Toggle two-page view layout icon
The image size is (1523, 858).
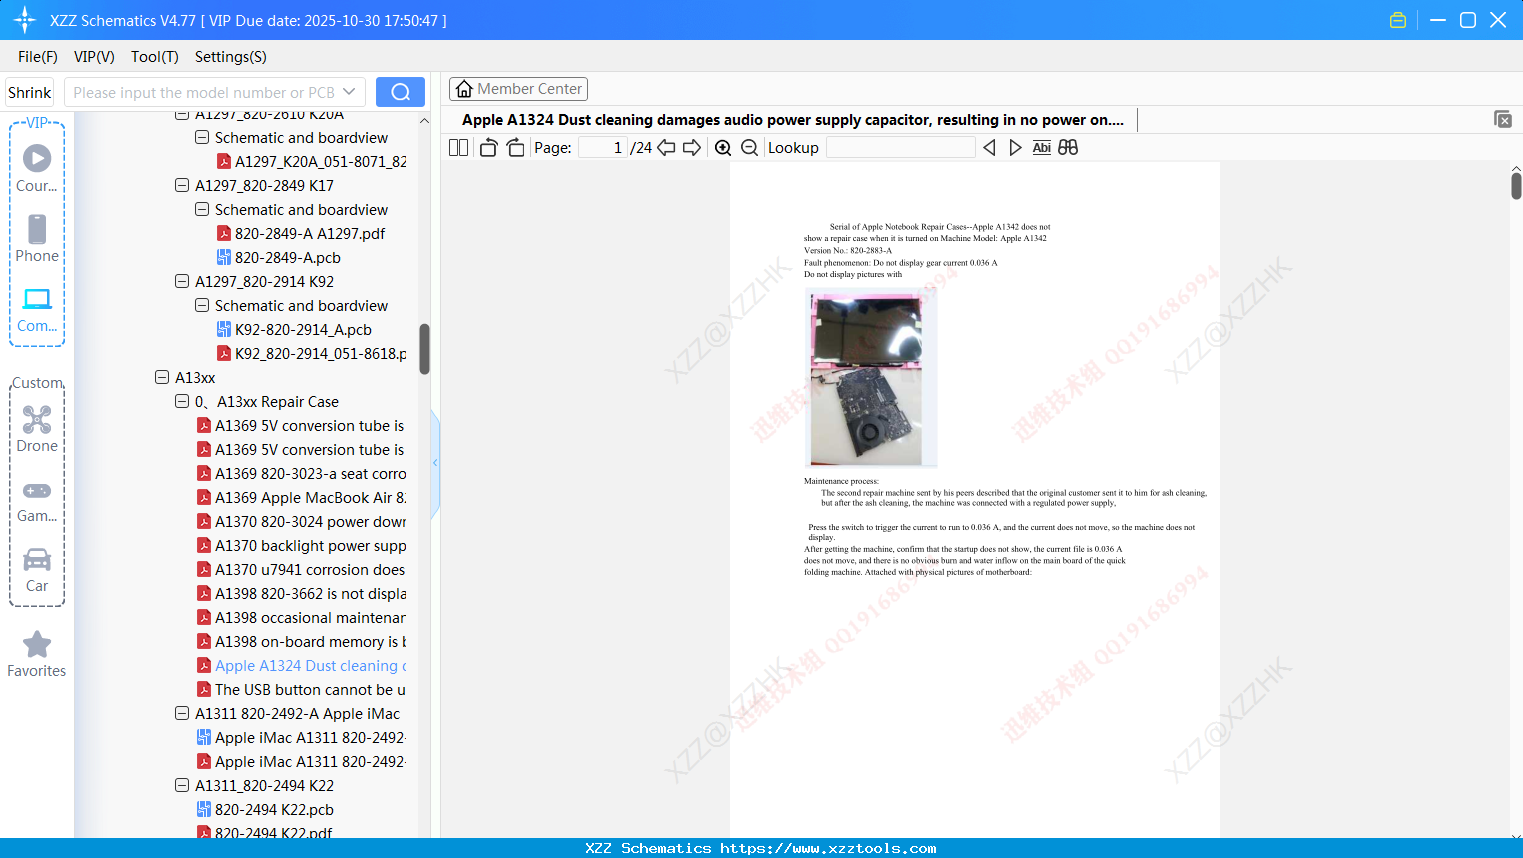[459, 148]
